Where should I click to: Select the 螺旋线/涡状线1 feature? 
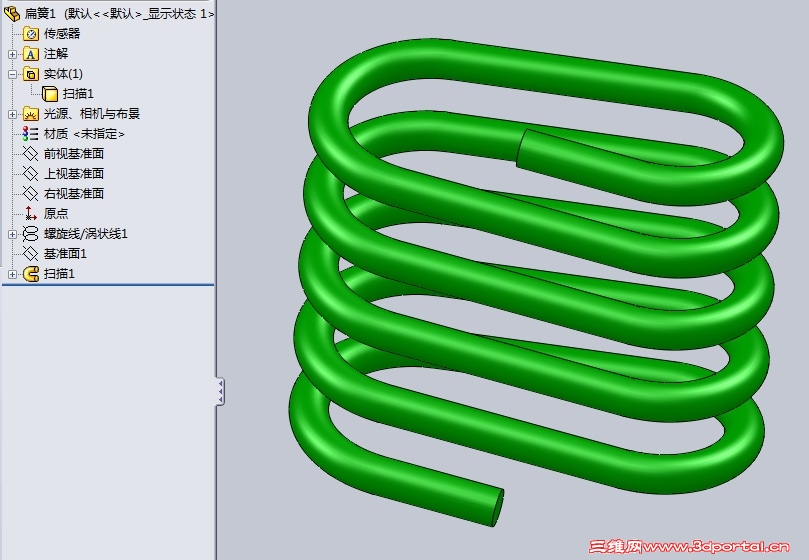point(86,234)
